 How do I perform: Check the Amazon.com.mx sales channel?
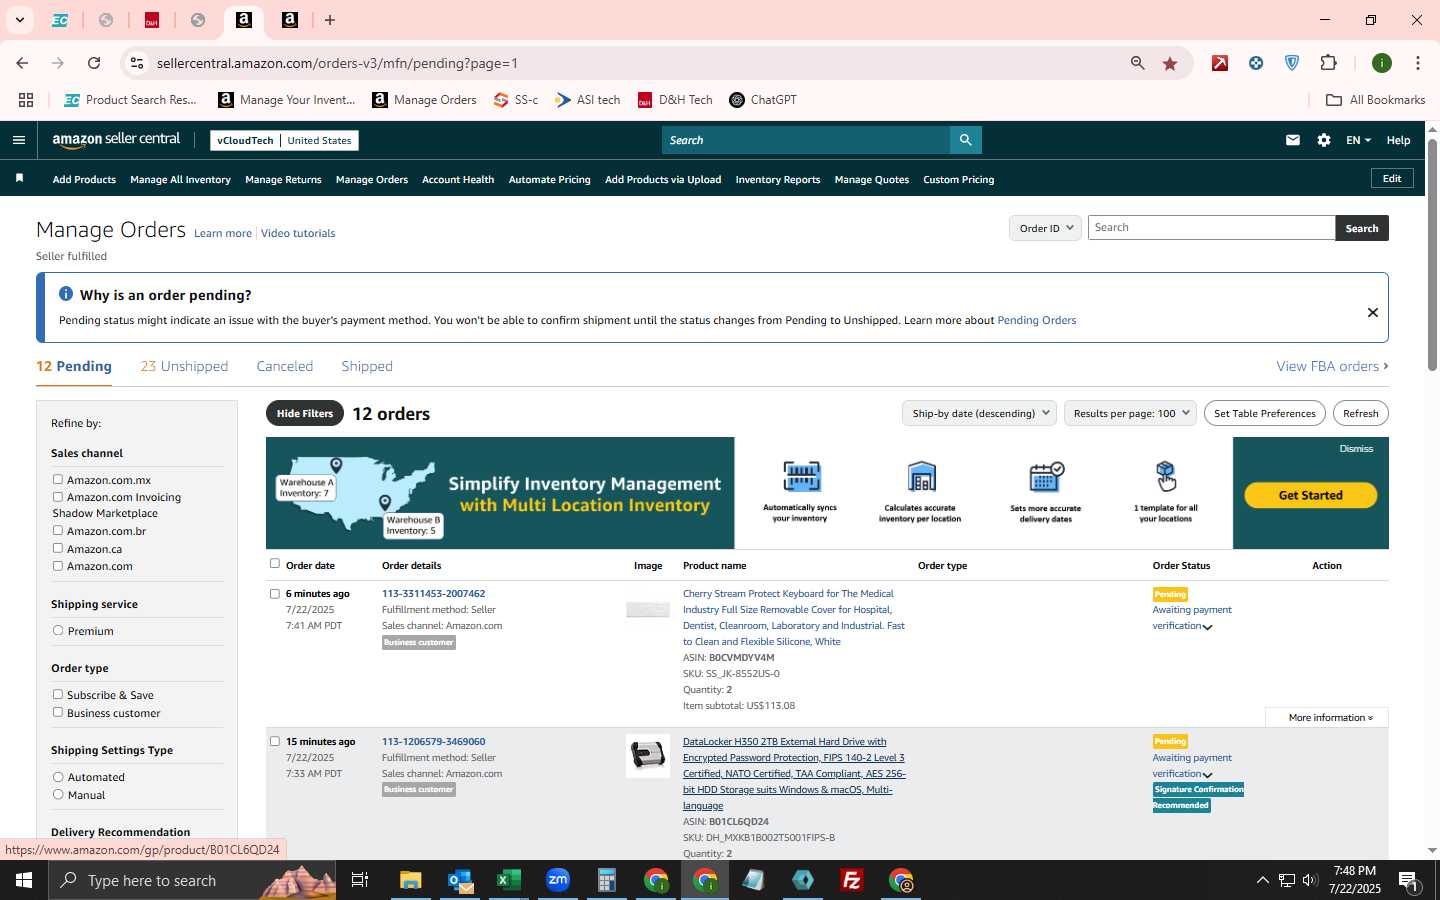click(58, 479)
